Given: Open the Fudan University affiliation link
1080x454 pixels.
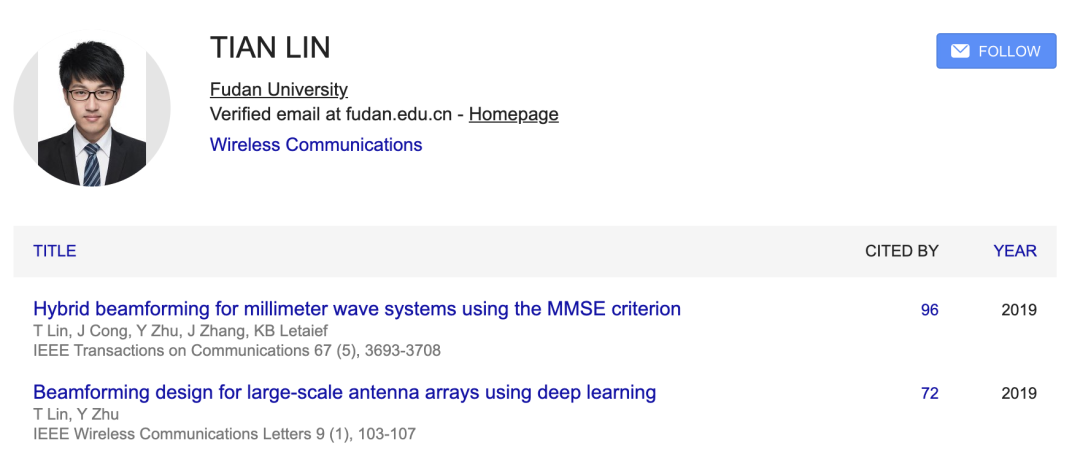Looking at the screenshot, I should point(279,89).
